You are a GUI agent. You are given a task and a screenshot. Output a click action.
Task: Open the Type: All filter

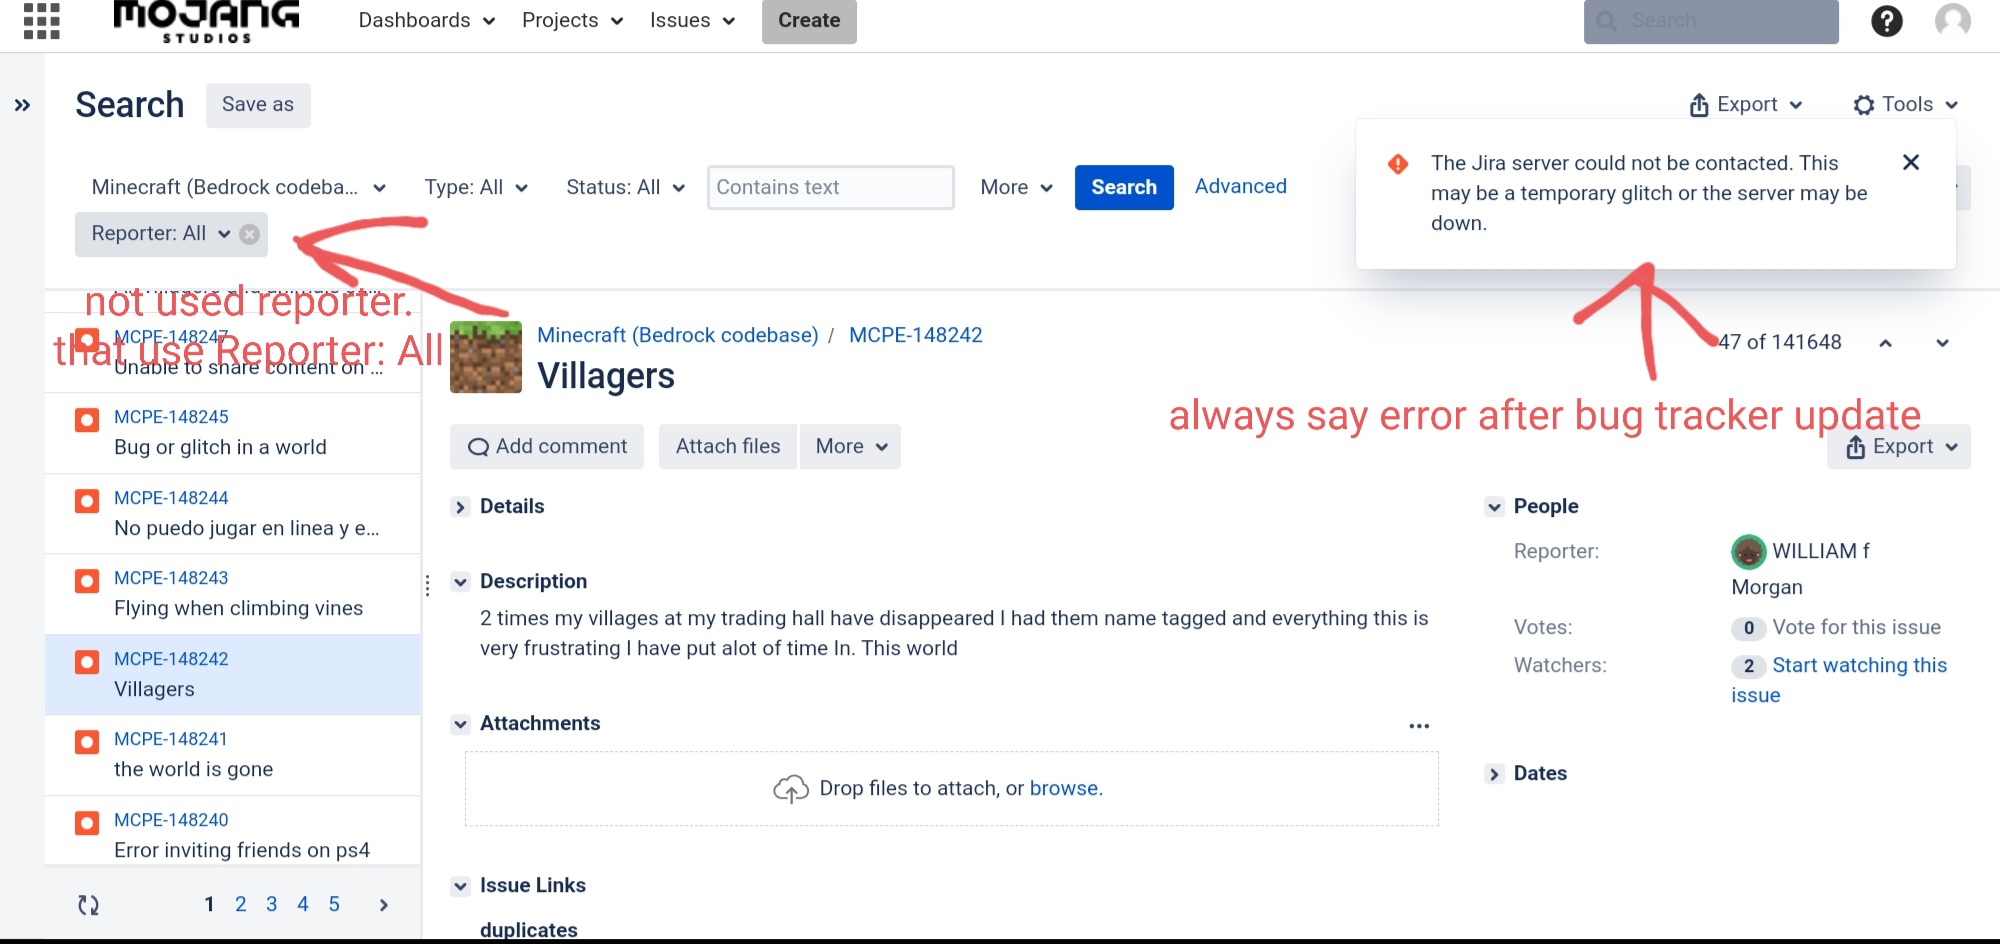(x=476, y=188)
